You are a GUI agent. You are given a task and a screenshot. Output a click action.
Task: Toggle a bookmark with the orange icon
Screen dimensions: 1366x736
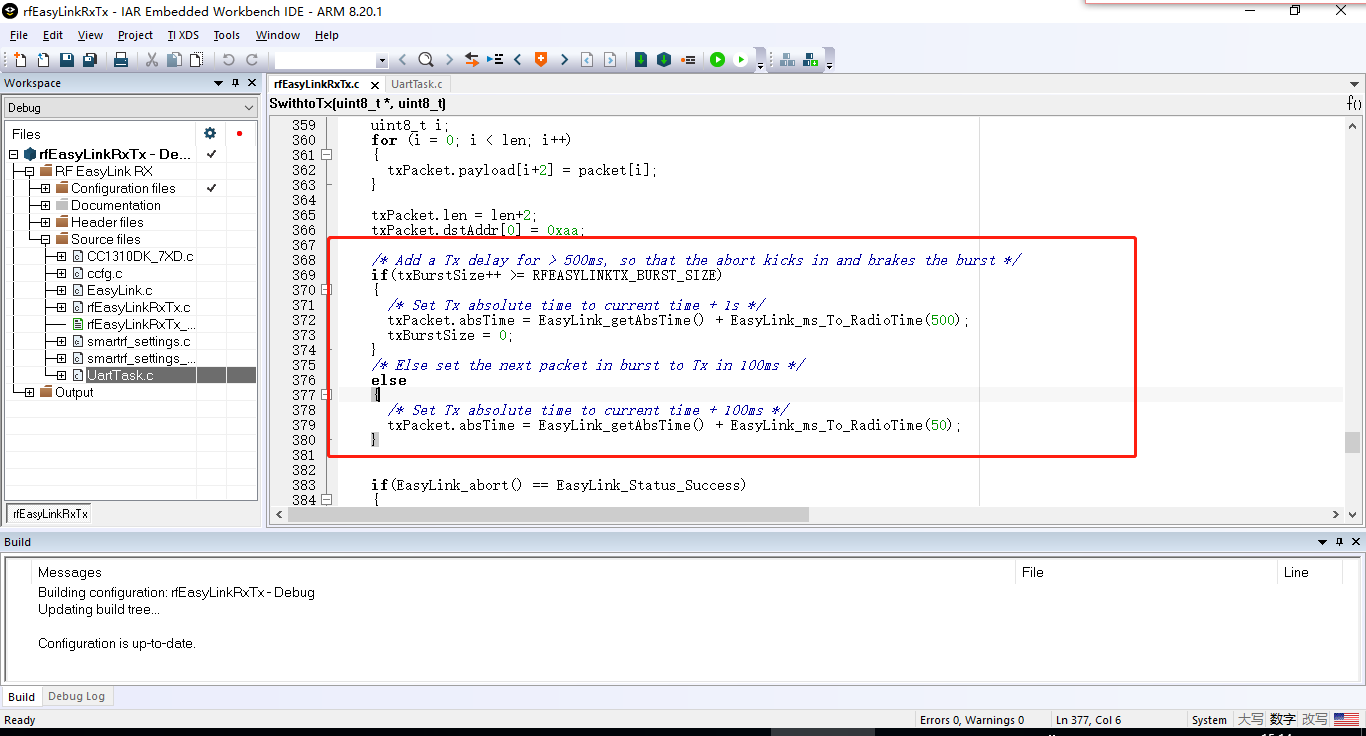541,60
